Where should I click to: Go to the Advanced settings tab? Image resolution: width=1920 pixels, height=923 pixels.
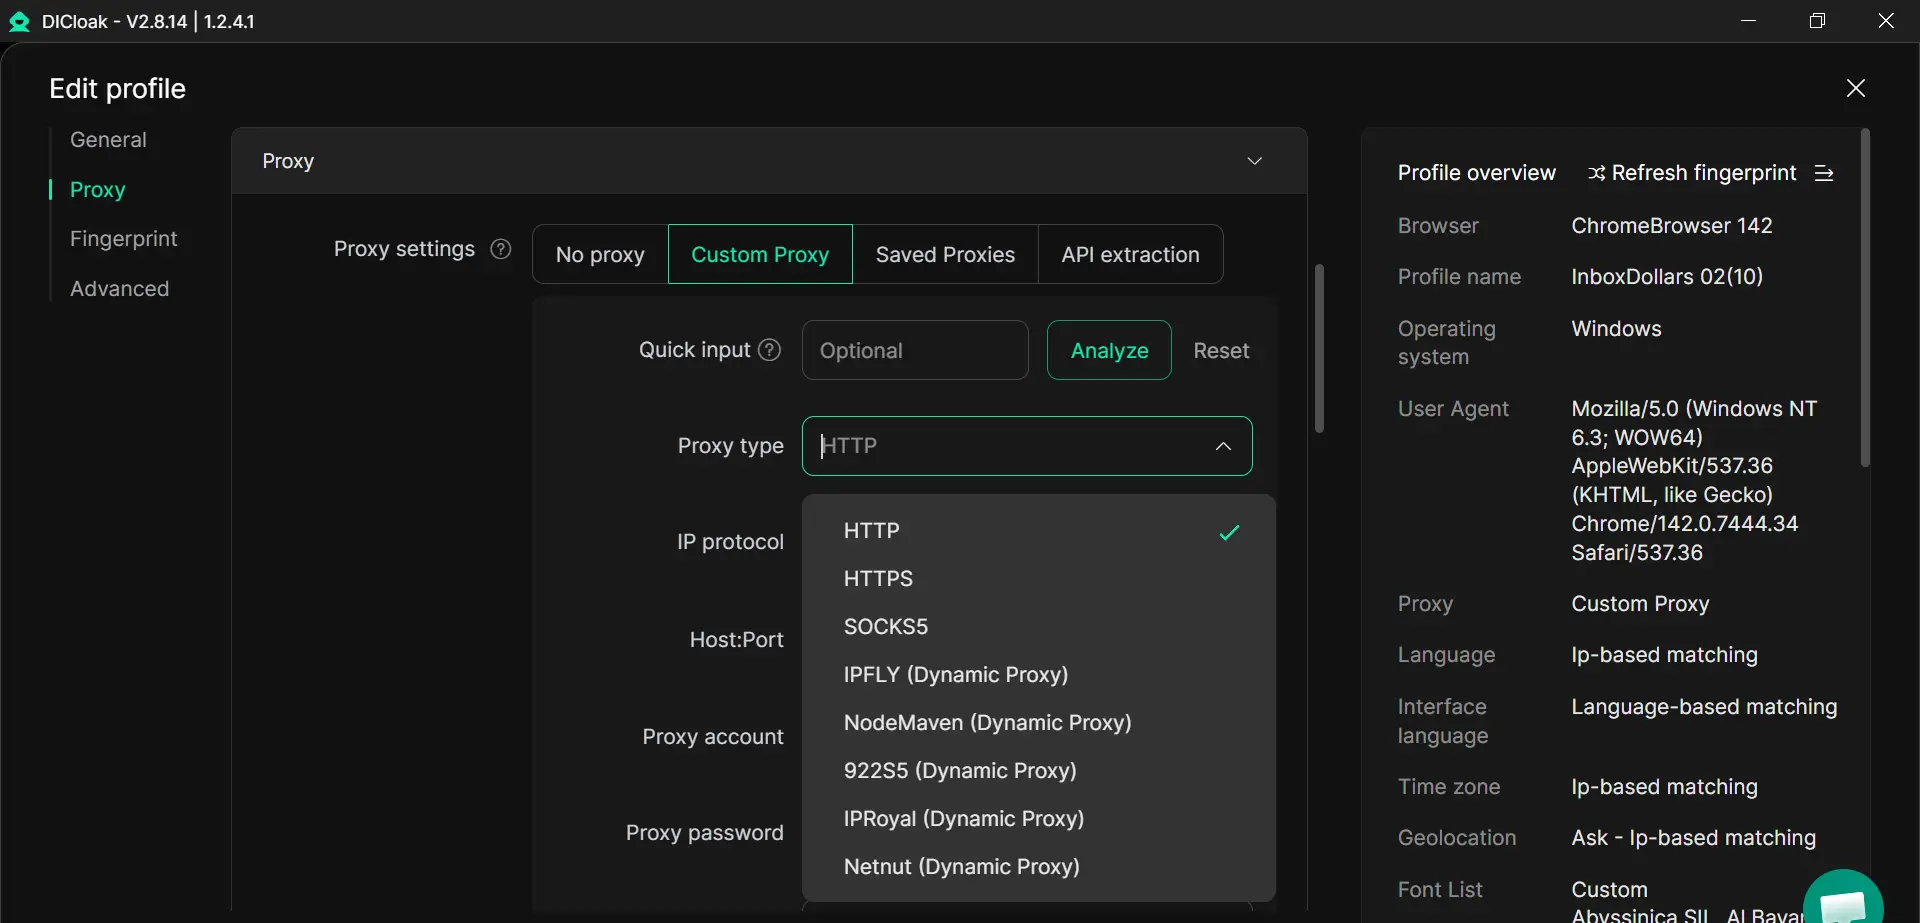tap(119, 289)
